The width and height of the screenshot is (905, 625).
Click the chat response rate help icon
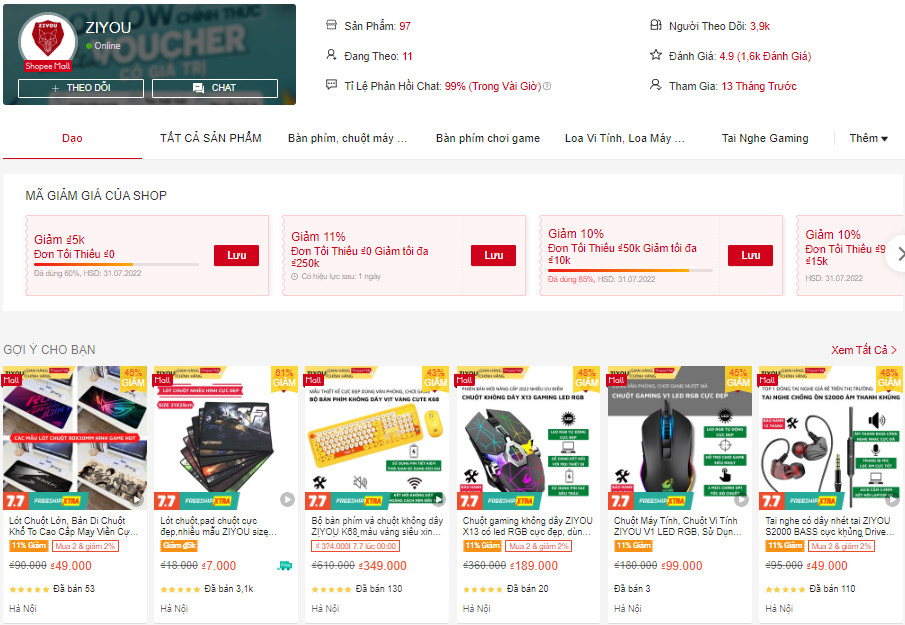point(547,86)
